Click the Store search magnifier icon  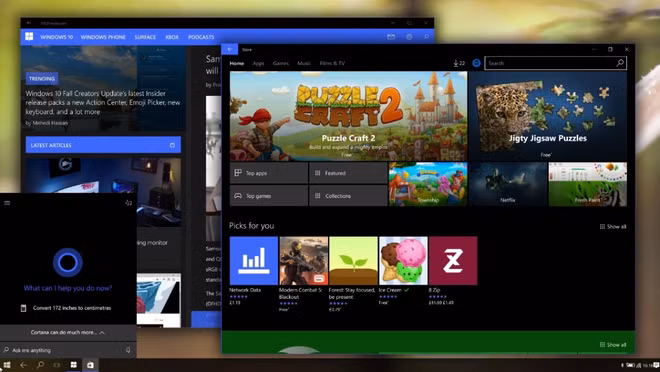point(620,63)
